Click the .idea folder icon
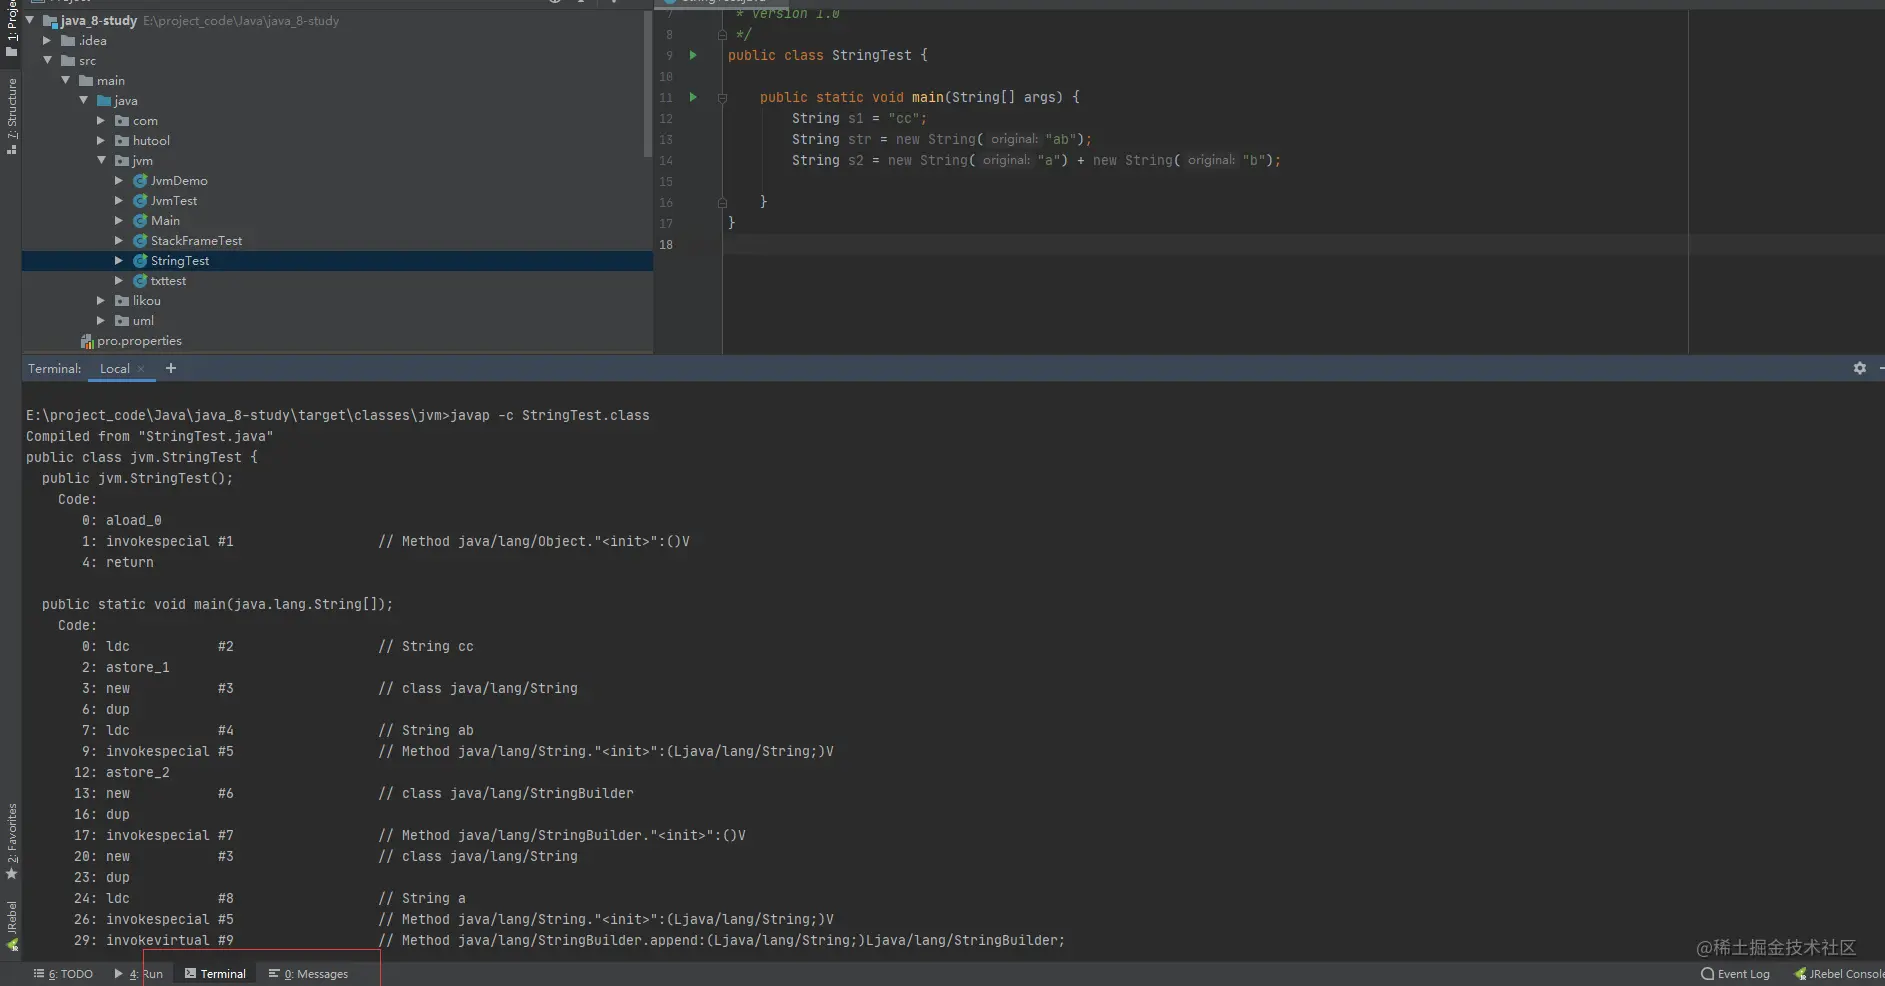The image size is (1885, 986). click(x=68, y=41)
